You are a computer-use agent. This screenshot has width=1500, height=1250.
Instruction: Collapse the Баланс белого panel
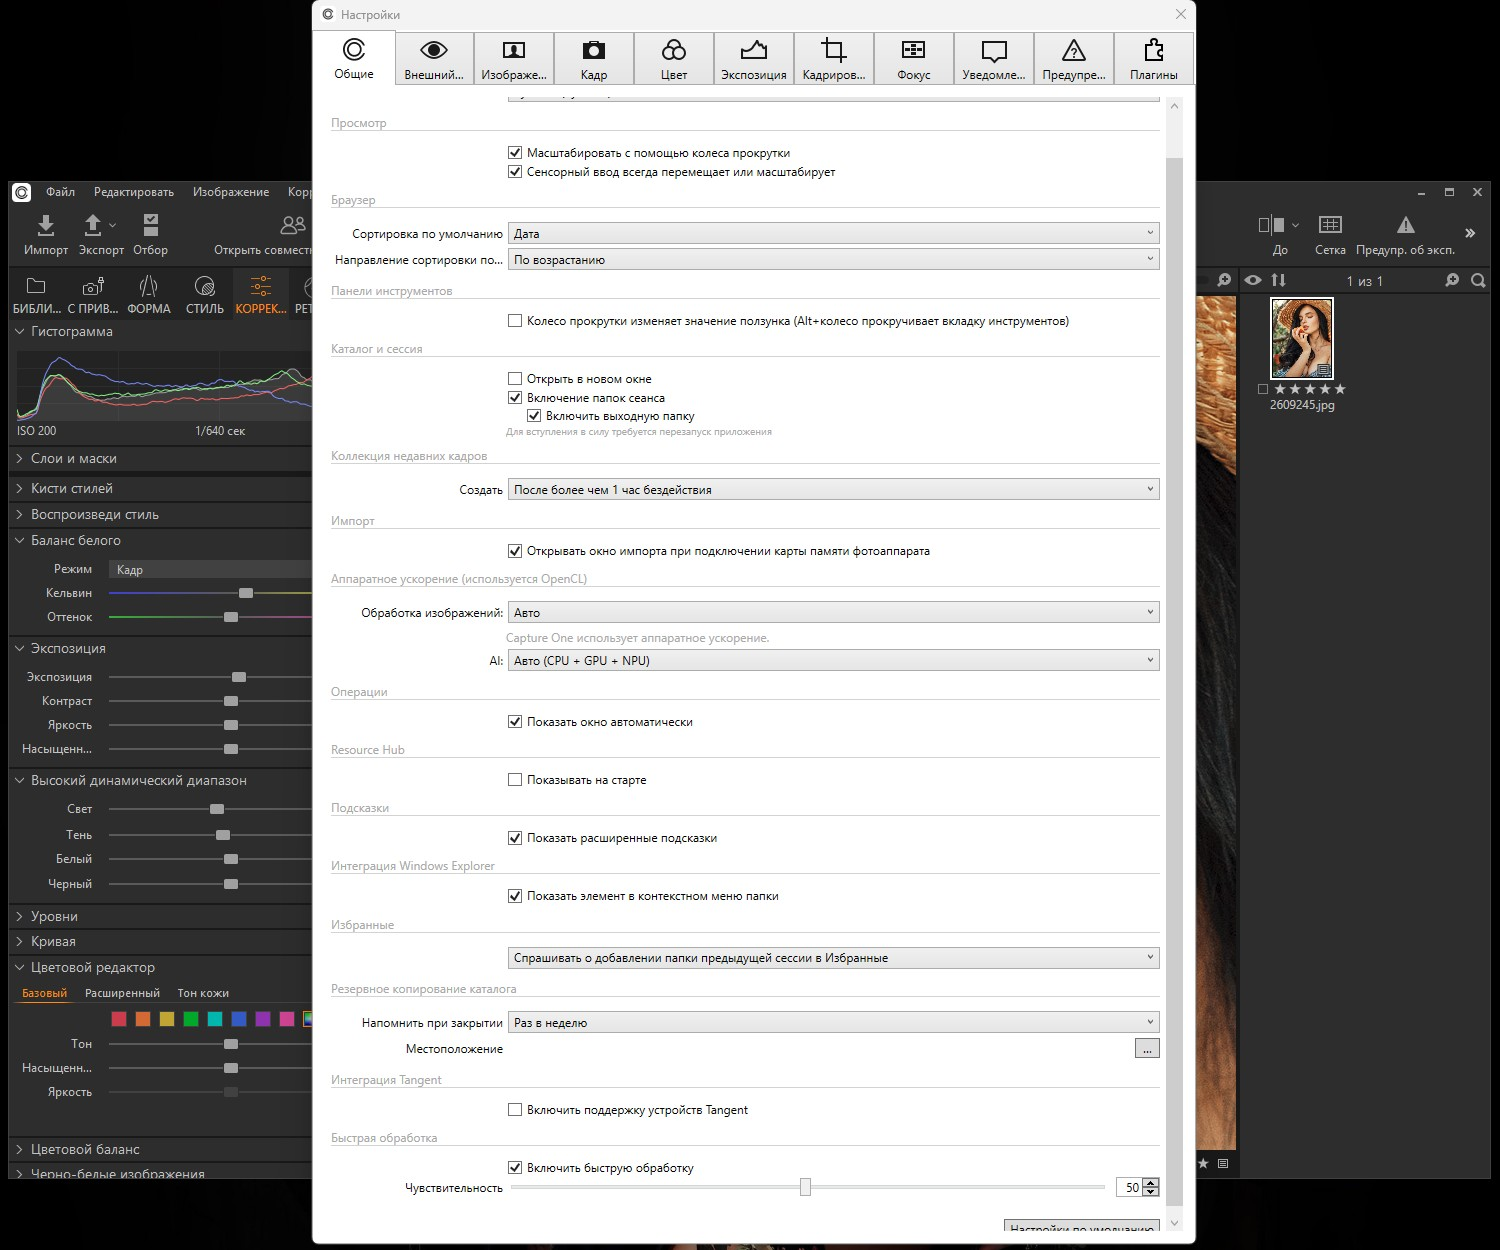point(20,540)
